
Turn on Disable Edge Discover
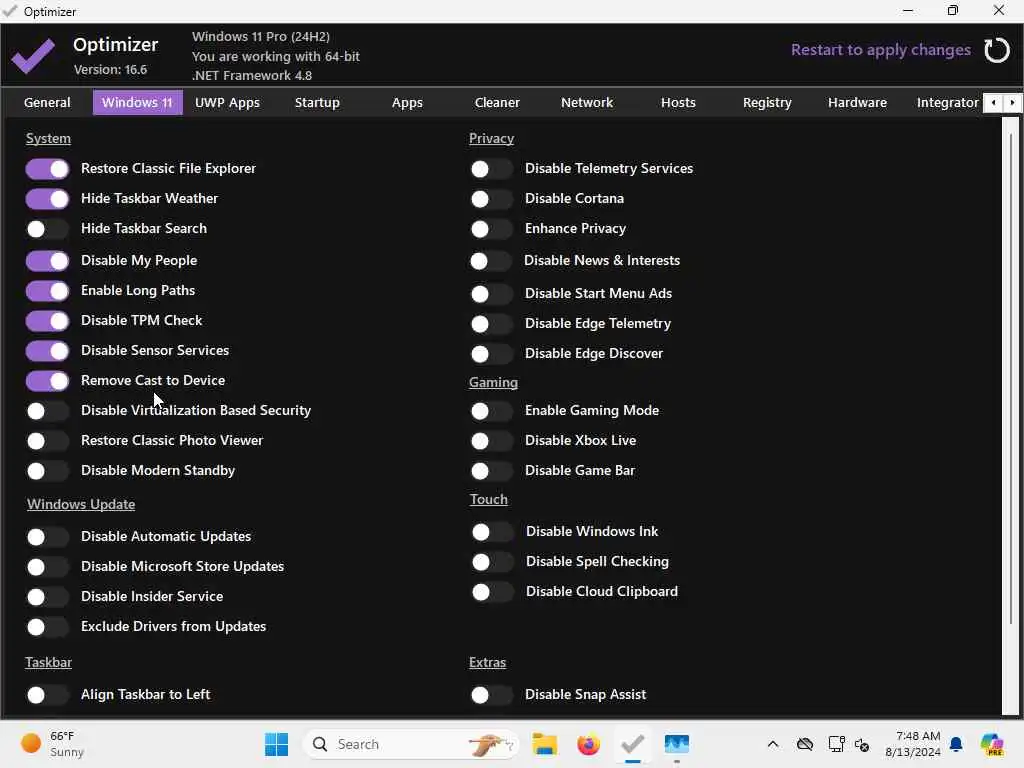click(x=491, y=354)
